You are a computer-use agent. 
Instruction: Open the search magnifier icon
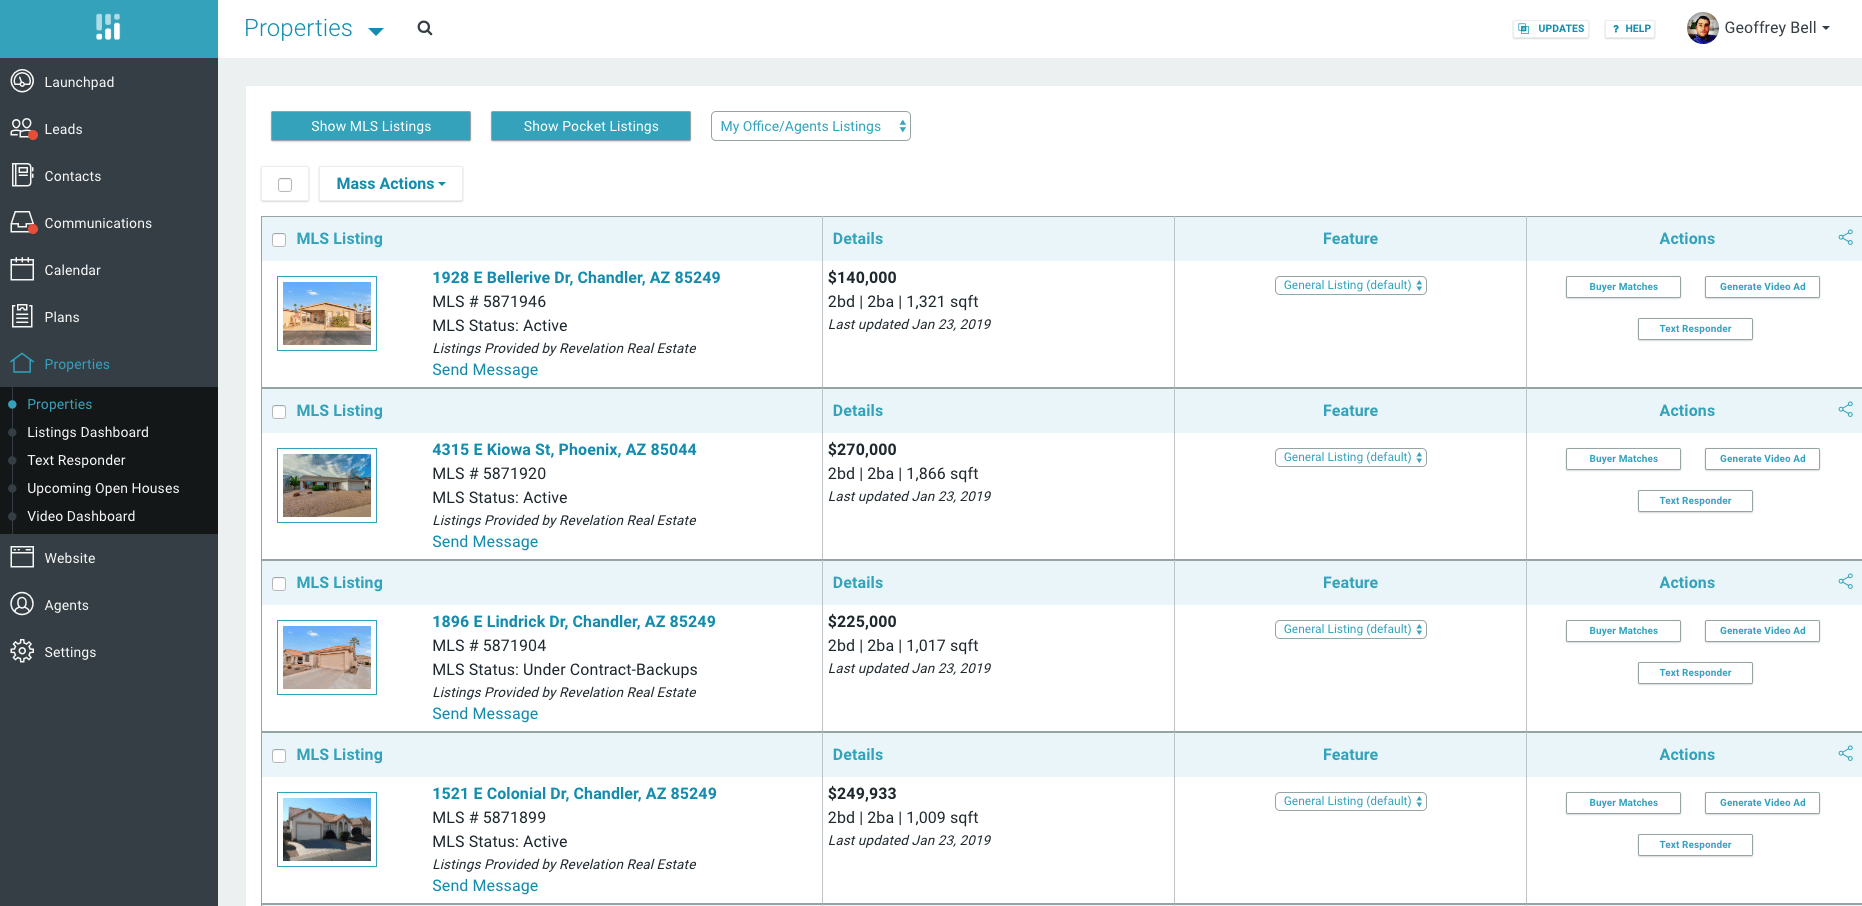point(425,28)
